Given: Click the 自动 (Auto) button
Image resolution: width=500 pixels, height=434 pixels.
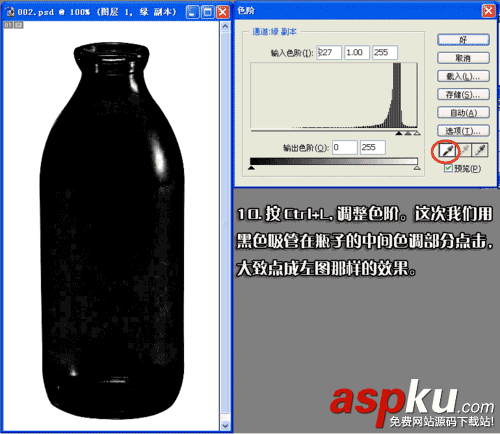Looking at the screenshot, I should pos(463,113).
